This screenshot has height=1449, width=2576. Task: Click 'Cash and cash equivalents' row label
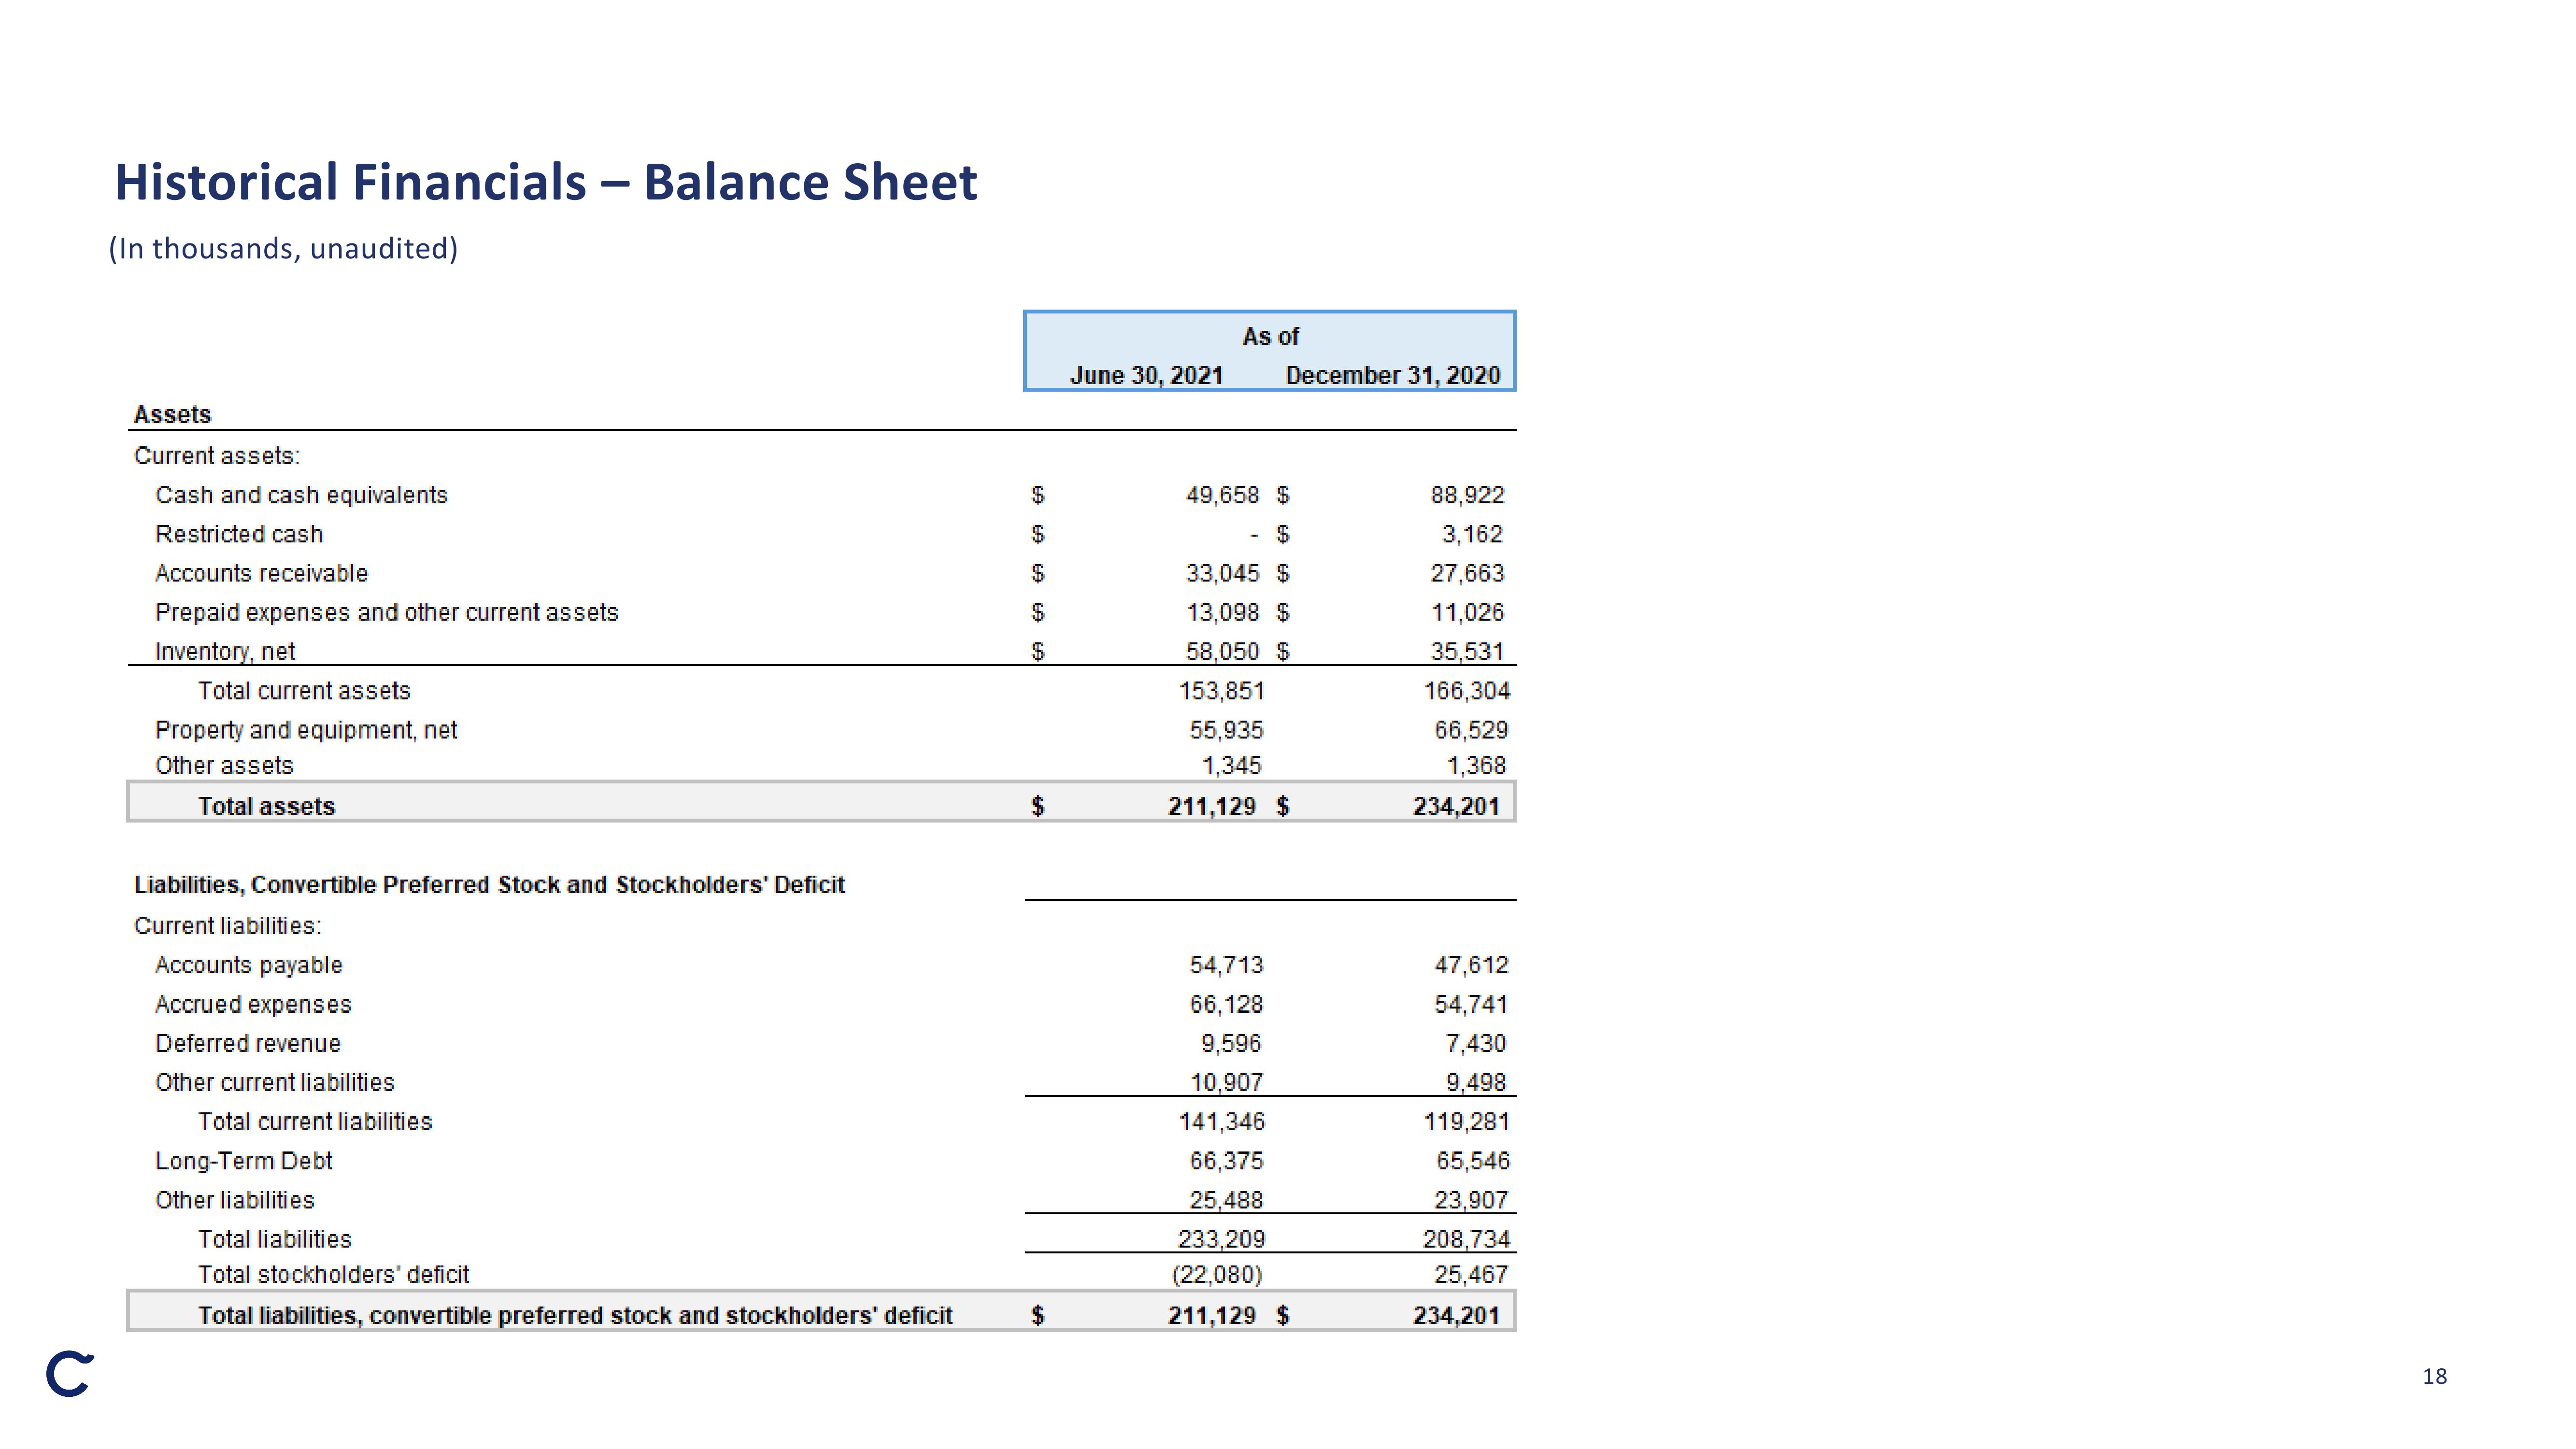click(x=301, y=495)
